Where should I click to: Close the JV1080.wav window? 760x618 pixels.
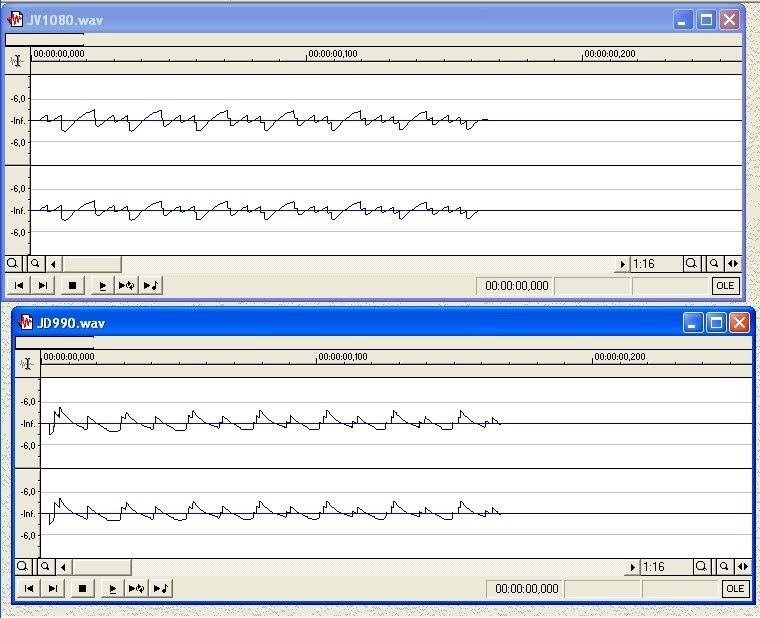(729, 20)
